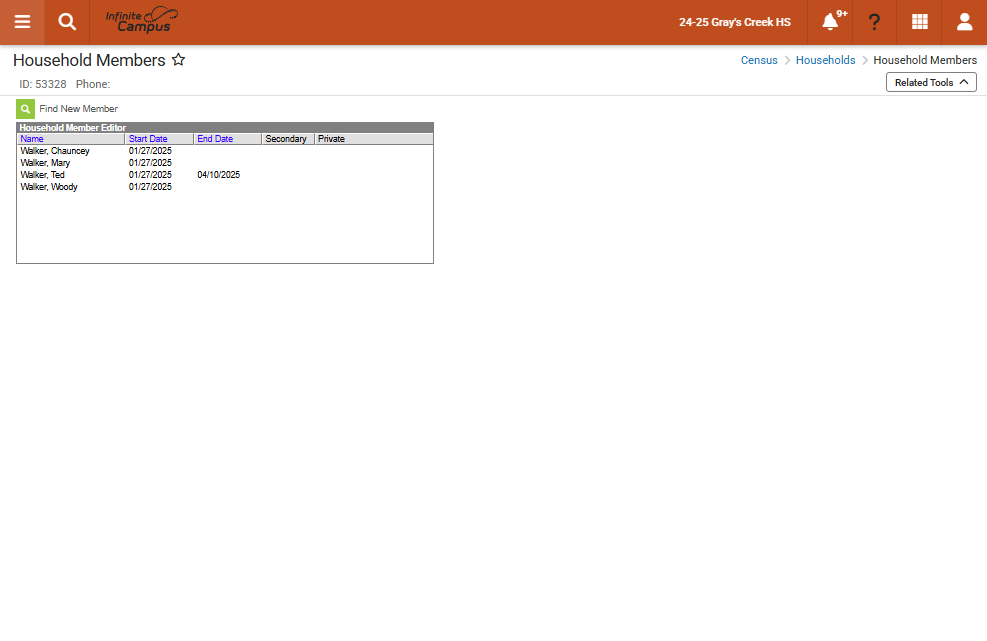Open notifications bell

[830, 22]
